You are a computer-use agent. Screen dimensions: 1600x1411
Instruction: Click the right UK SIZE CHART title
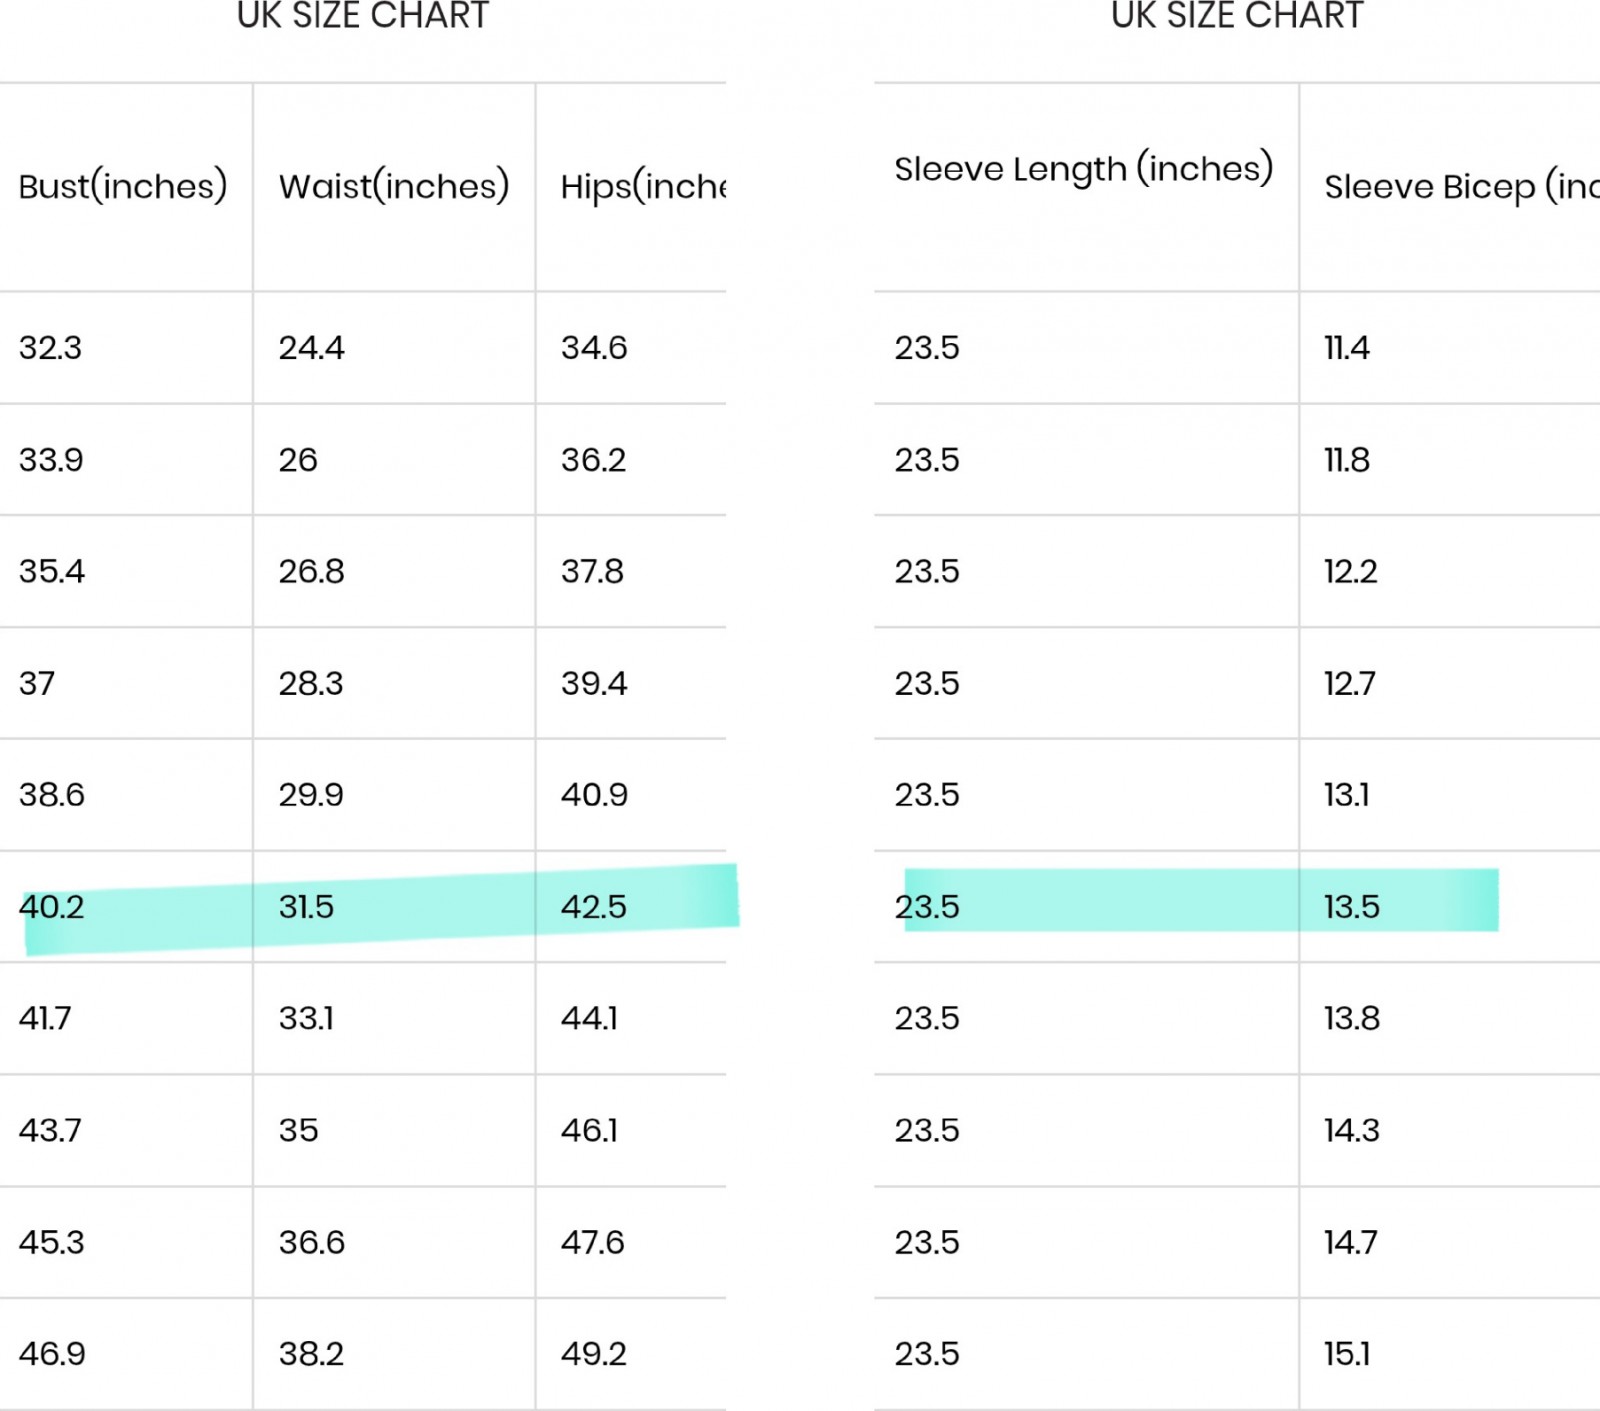1237,16
